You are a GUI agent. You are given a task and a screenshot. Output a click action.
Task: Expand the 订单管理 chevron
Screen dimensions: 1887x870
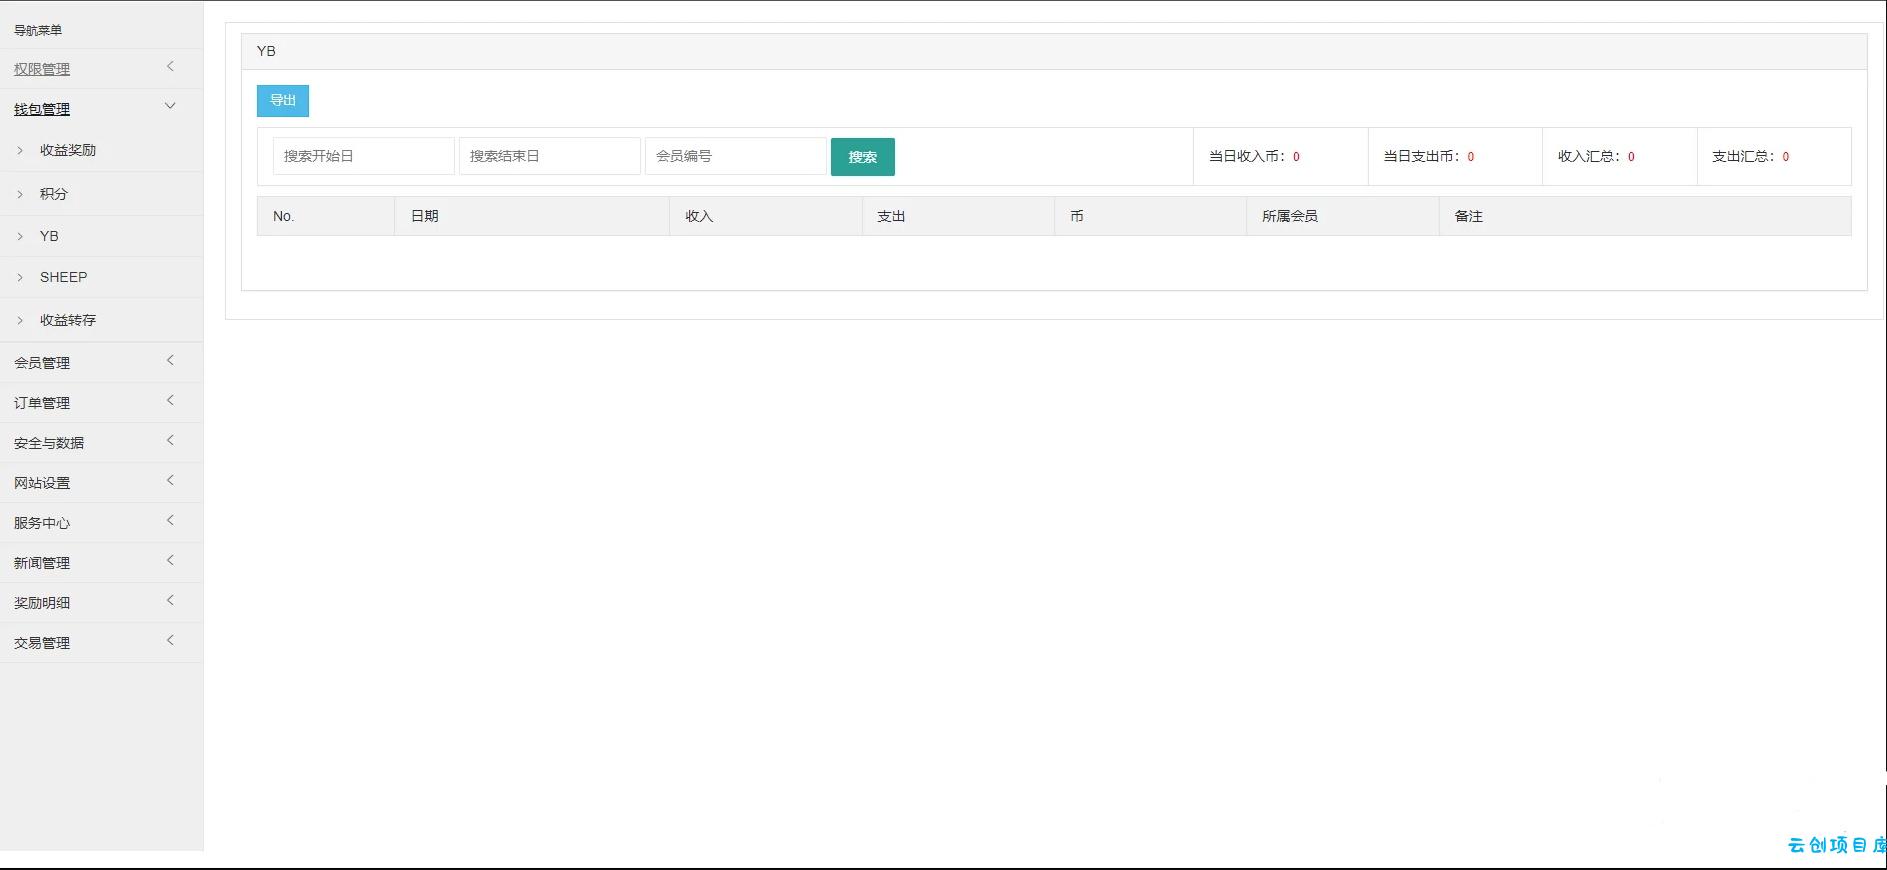[170, 400]
